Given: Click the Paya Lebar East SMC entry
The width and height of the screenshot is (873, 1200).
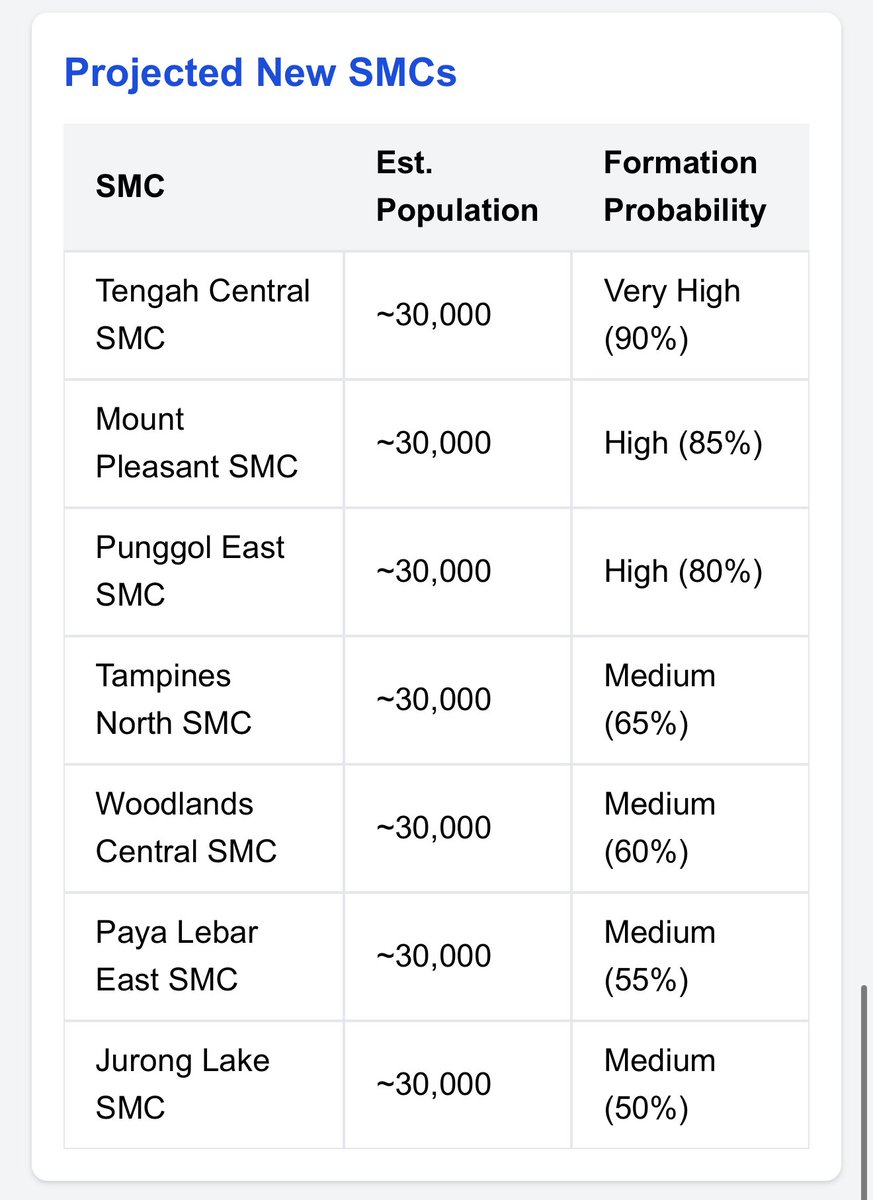Looking at the screenshot, I should click(x=177, y=955).
